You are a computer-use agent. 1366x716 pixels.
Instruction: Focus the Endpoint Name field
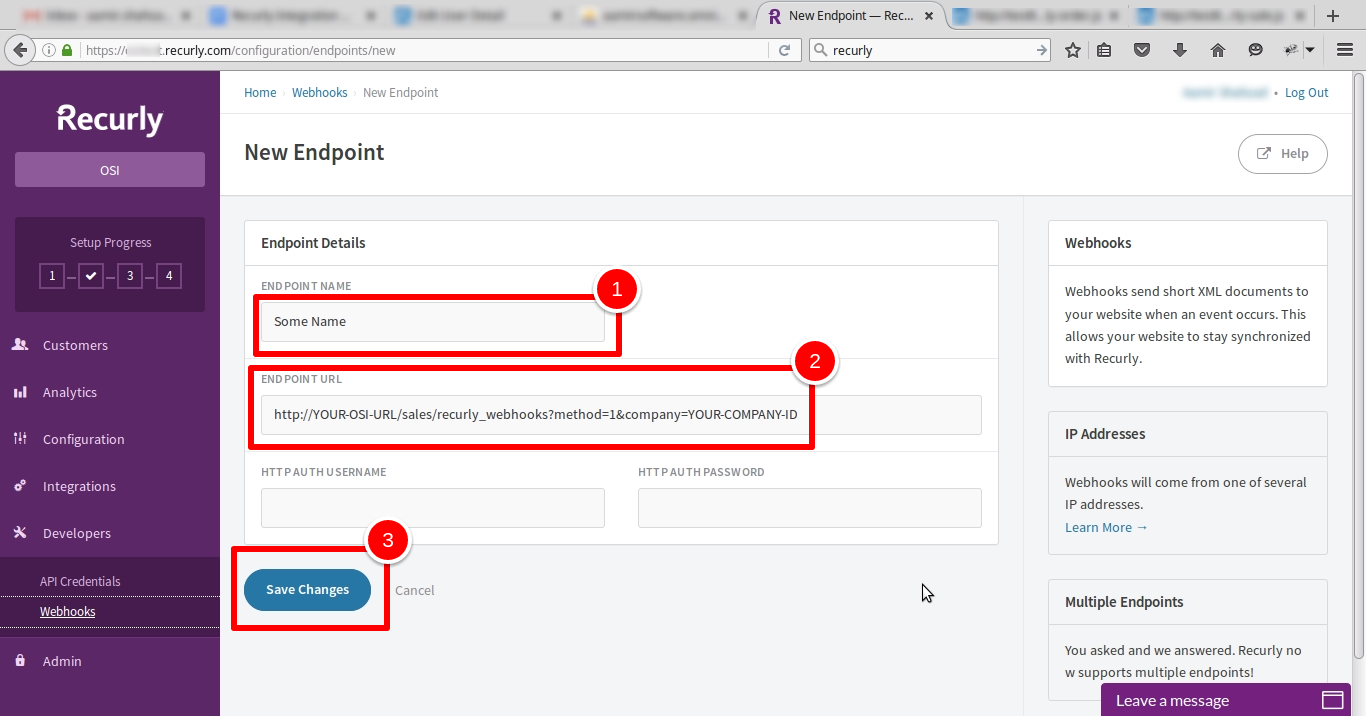[433, 322]
